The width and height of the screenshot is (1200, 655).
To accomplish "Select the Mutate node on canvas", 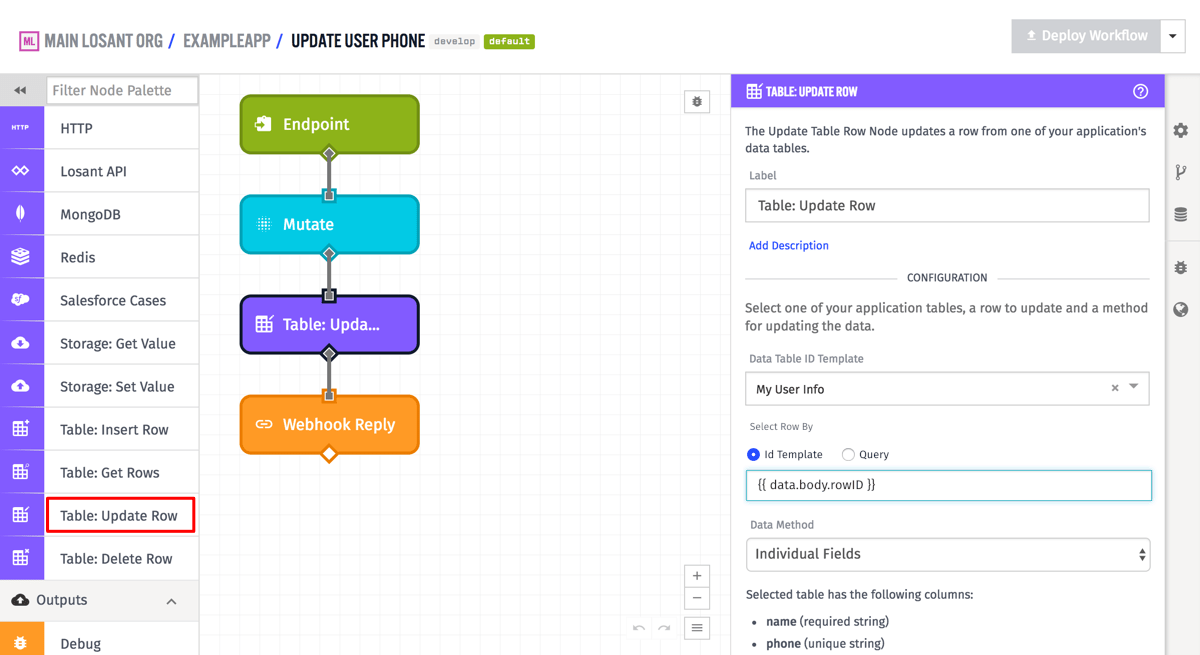I will coord(329,224).
